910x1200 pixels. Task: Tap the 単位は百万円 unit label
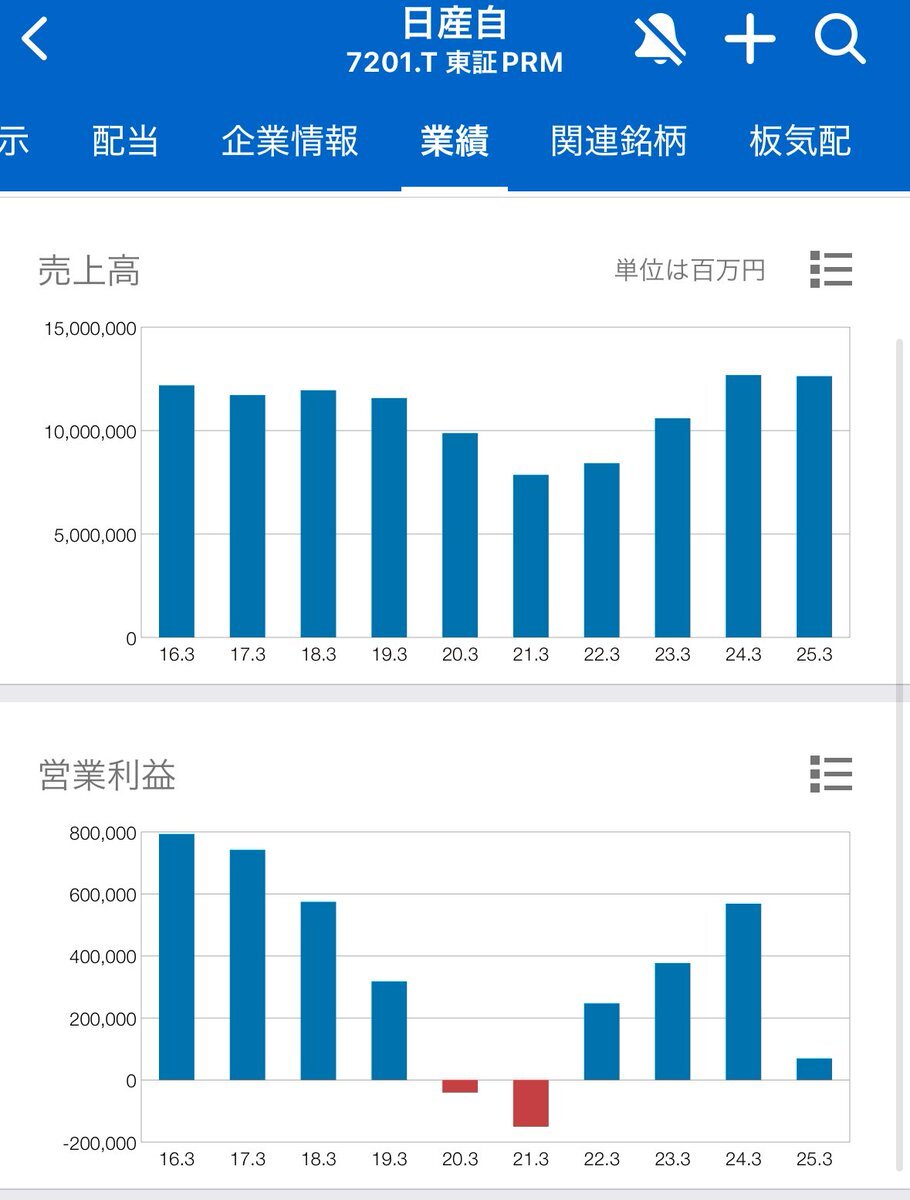coord(690,270)
